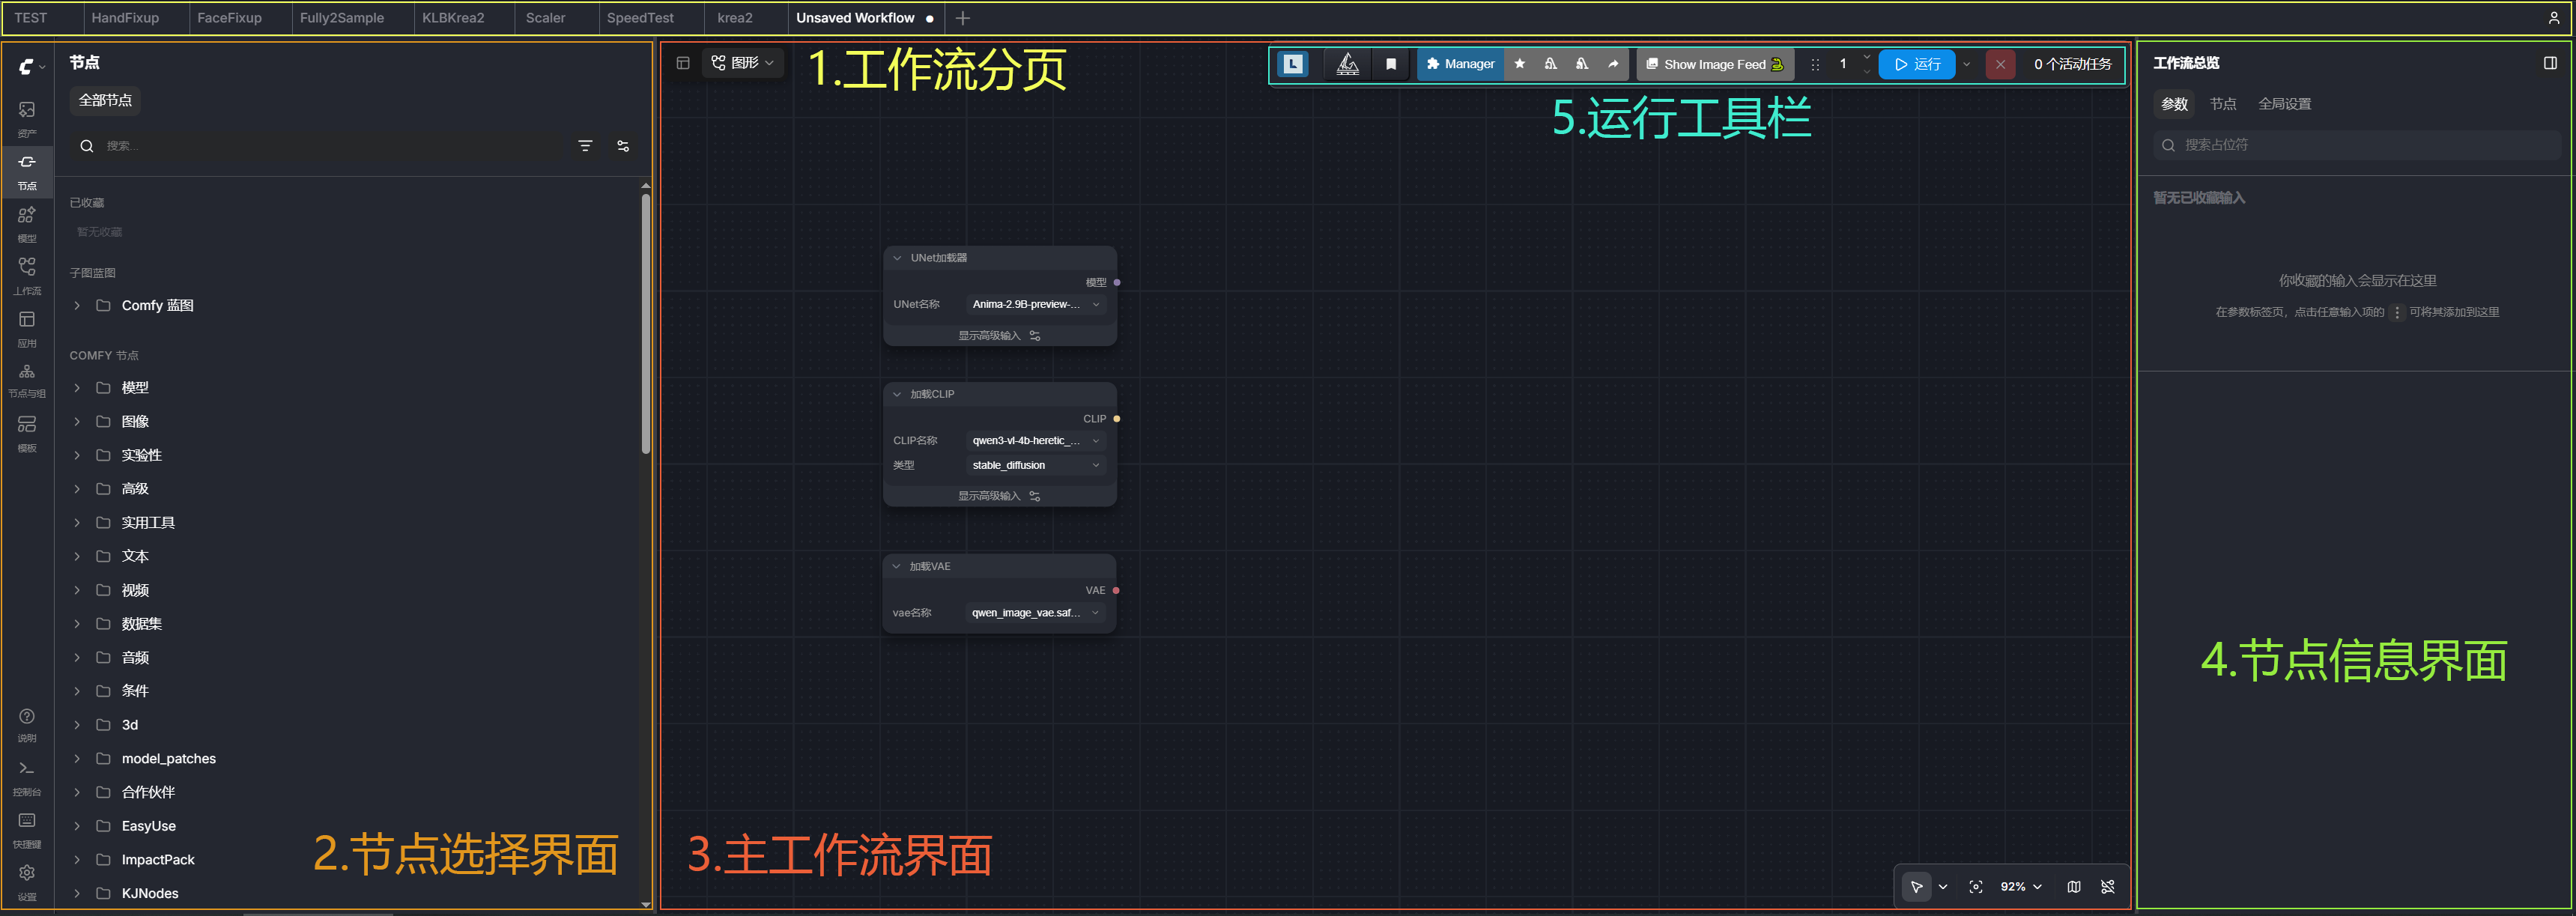The width and height of the screenshot is (2576, 916).
Task: Open the Console (控制台) sidebar icon
Action: coord(27,777)
